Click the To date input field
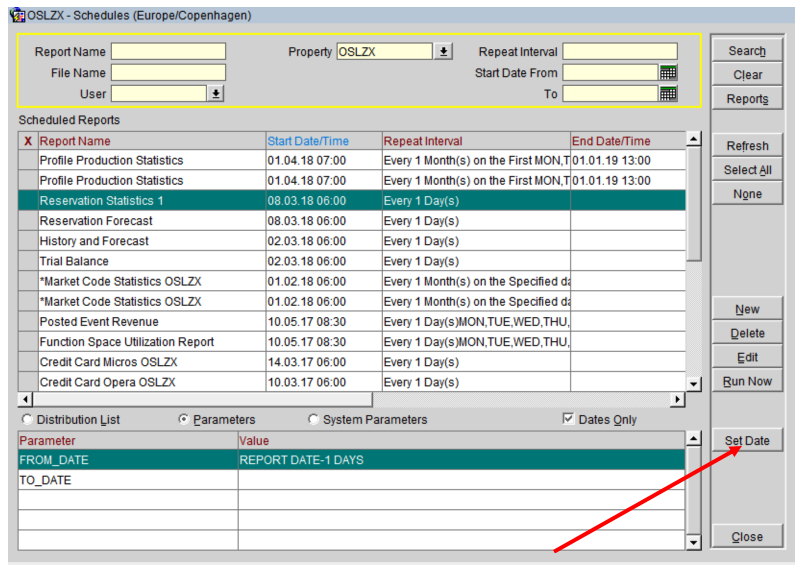Image resolution: width=803 pixels, height=571 pixels. pos(610,94)
